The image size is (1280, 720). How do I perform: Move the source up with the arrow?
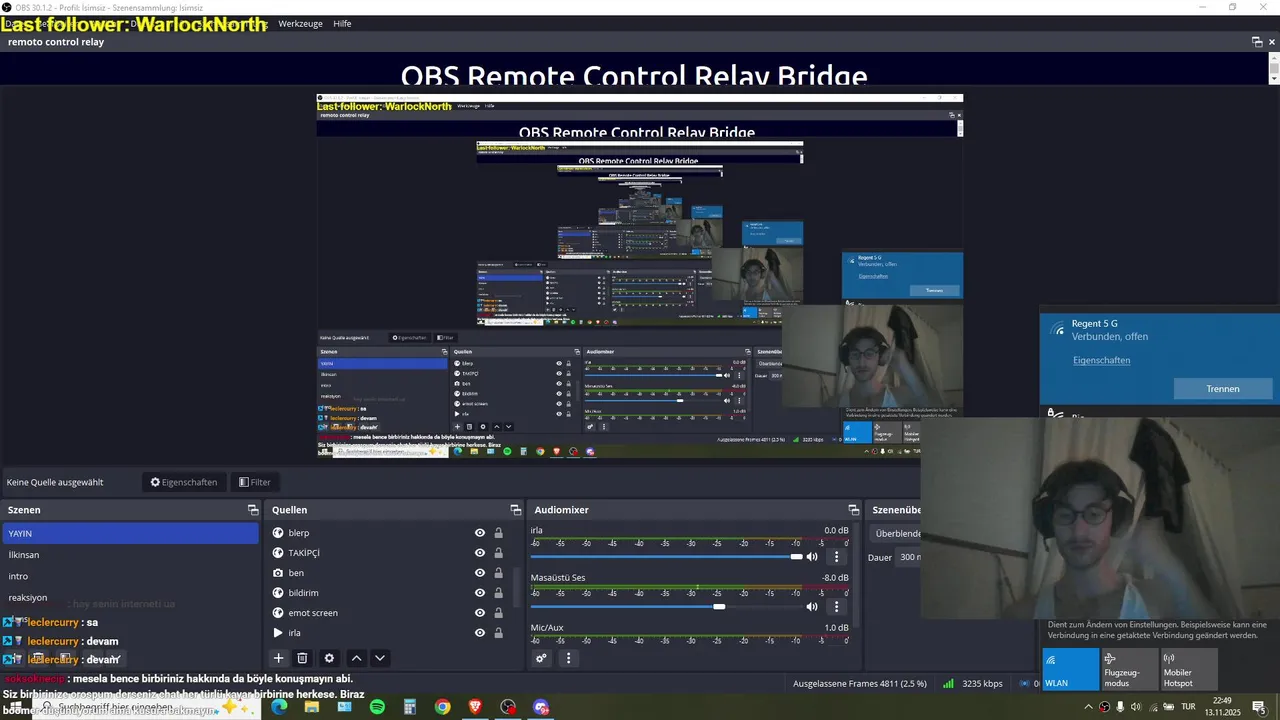pyautogui.click(x=356, y=658)
